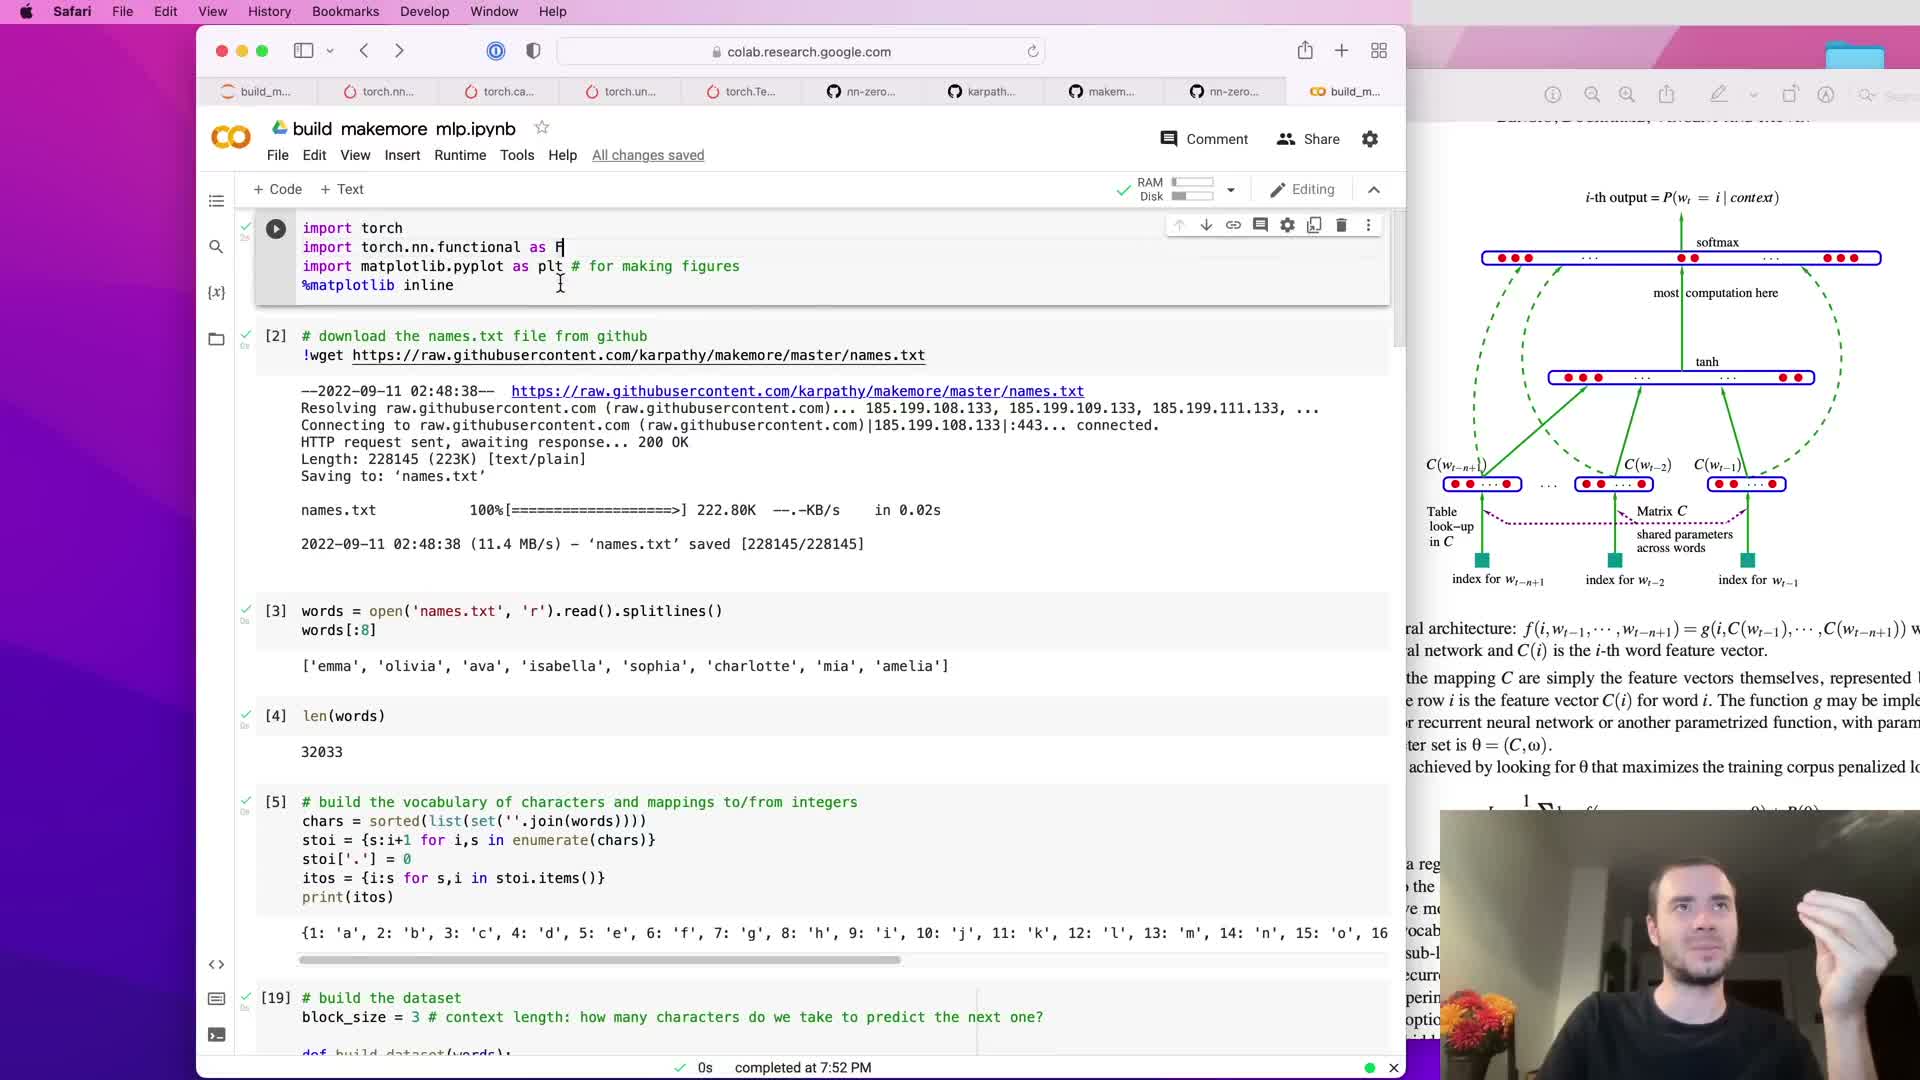Click the Share button

tap(1308, 139)
